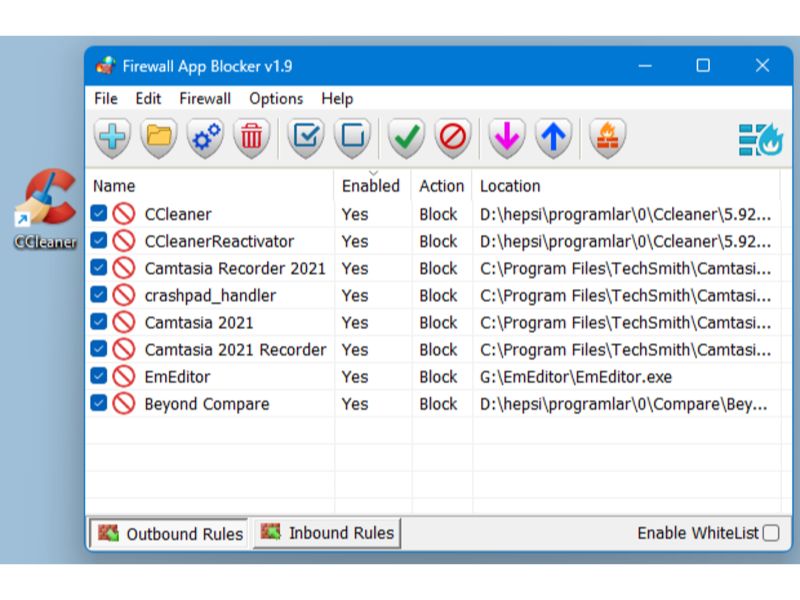
Task: Click the blue flame list icon at right
Action: (x=760, y=139)
